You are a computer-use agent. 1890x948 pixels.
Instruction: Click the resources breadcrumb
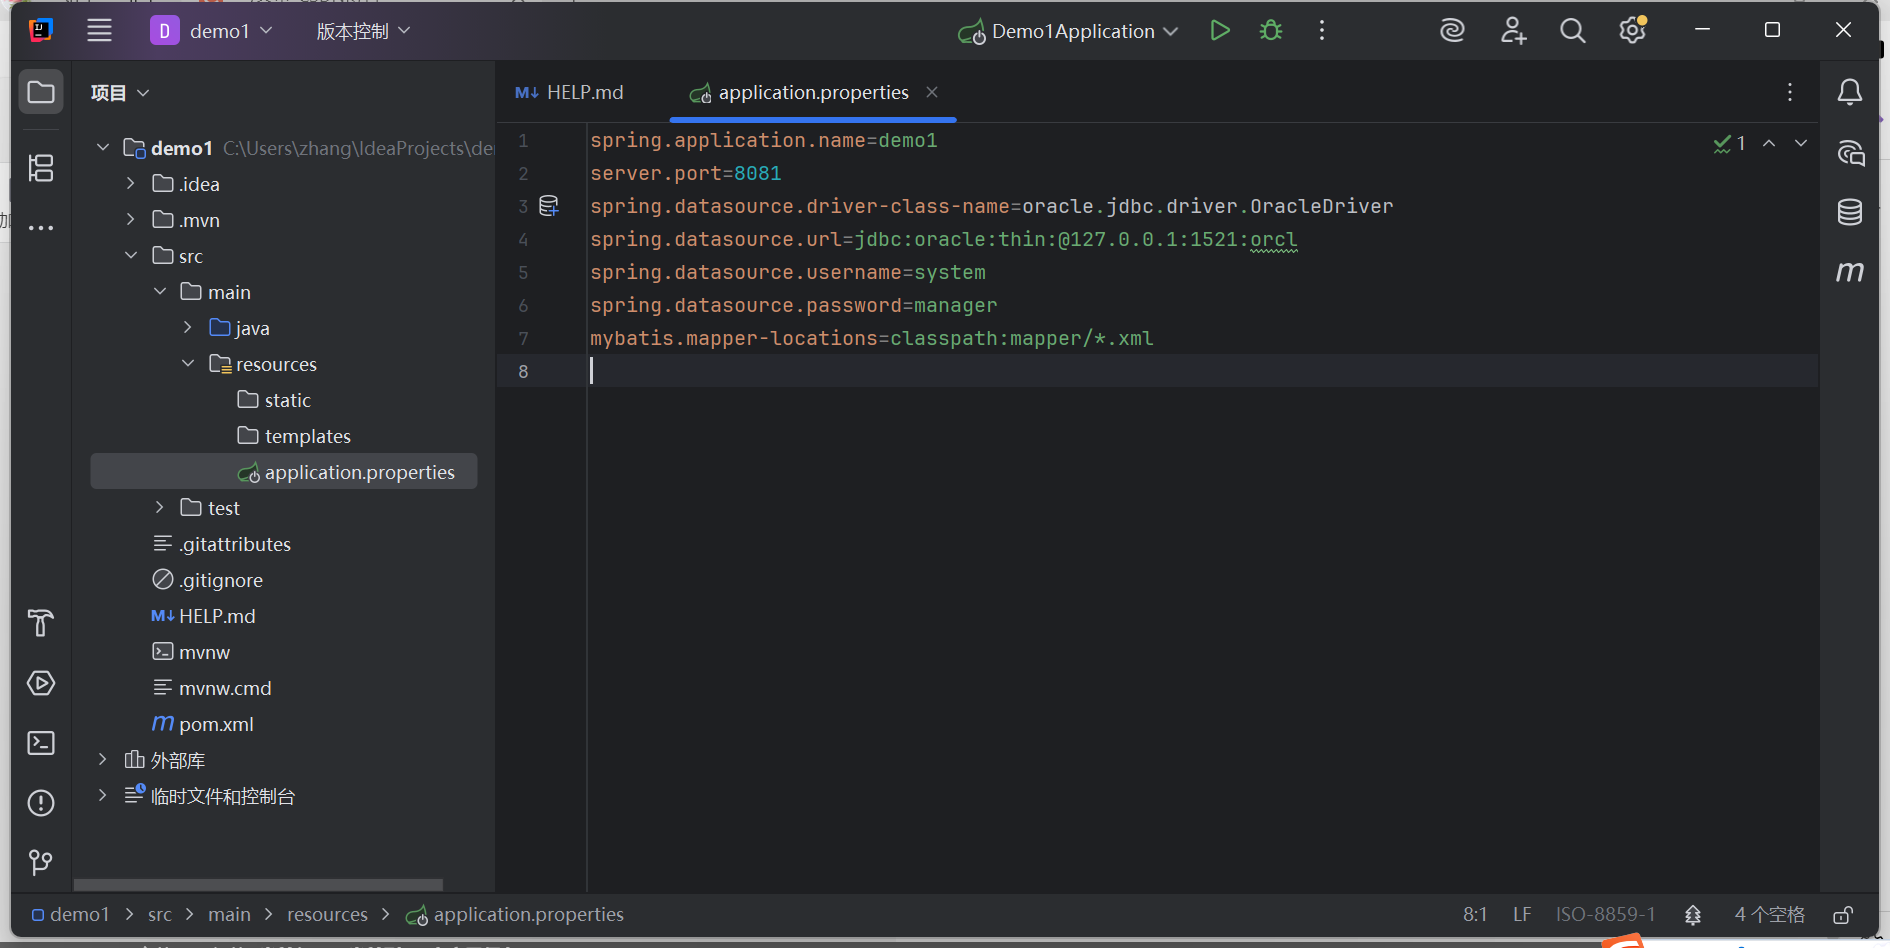[327, 913]
